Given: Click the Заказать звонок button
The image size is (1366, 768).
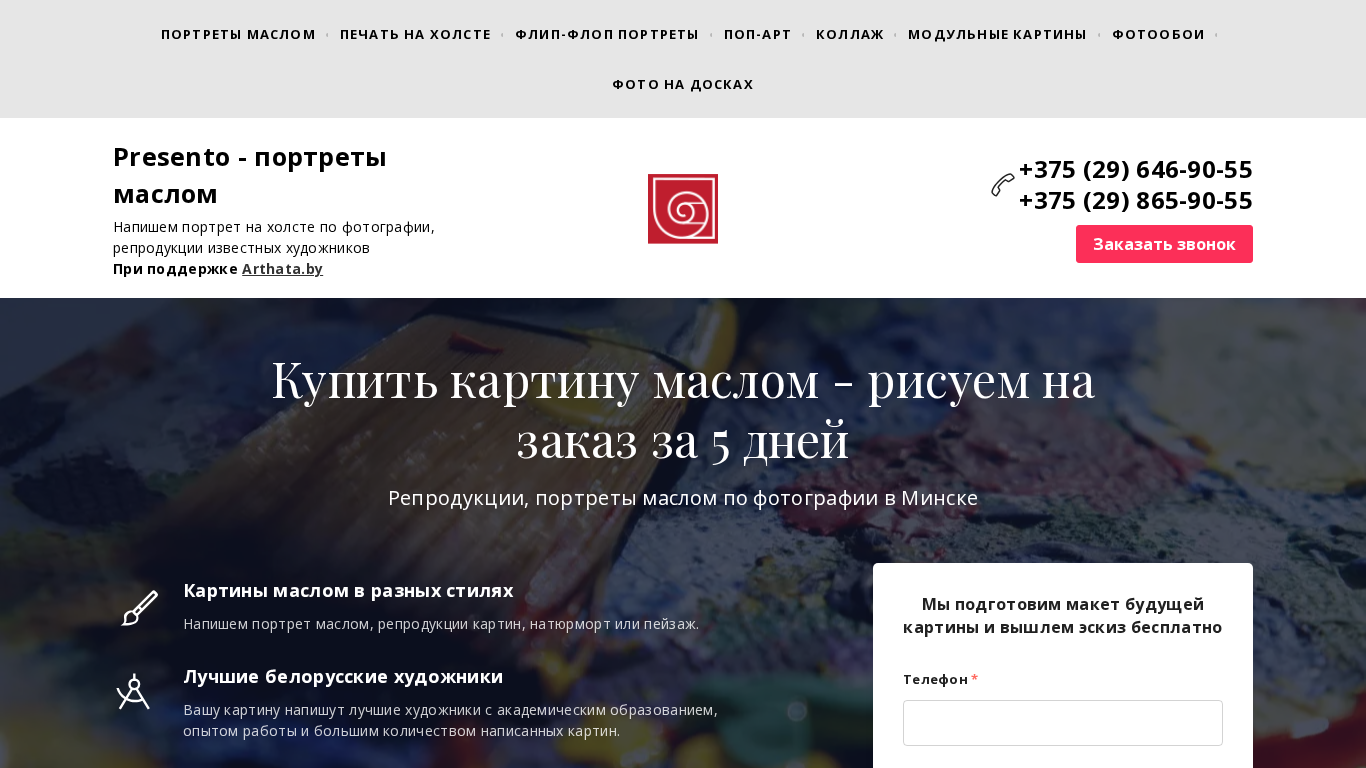Looking at the screenshot, I should 1164,244.
